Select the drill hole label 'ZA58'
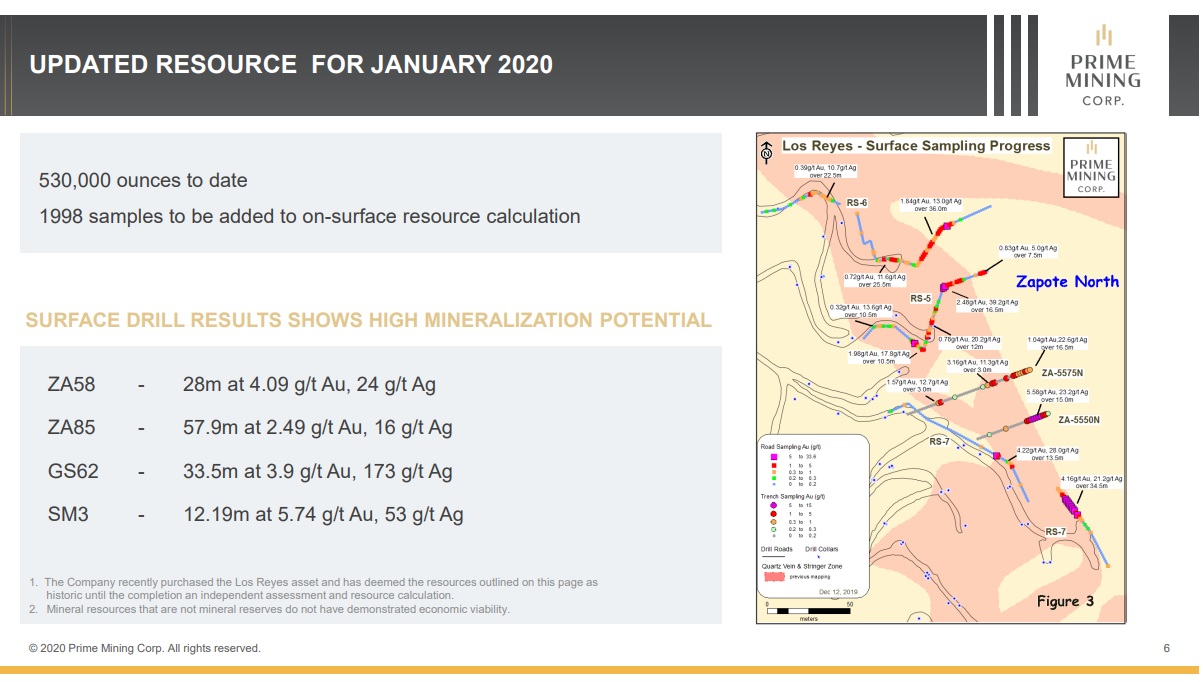Image resolution: width=1203 pixels, height=682 pixels. click(x=71, y=384)
